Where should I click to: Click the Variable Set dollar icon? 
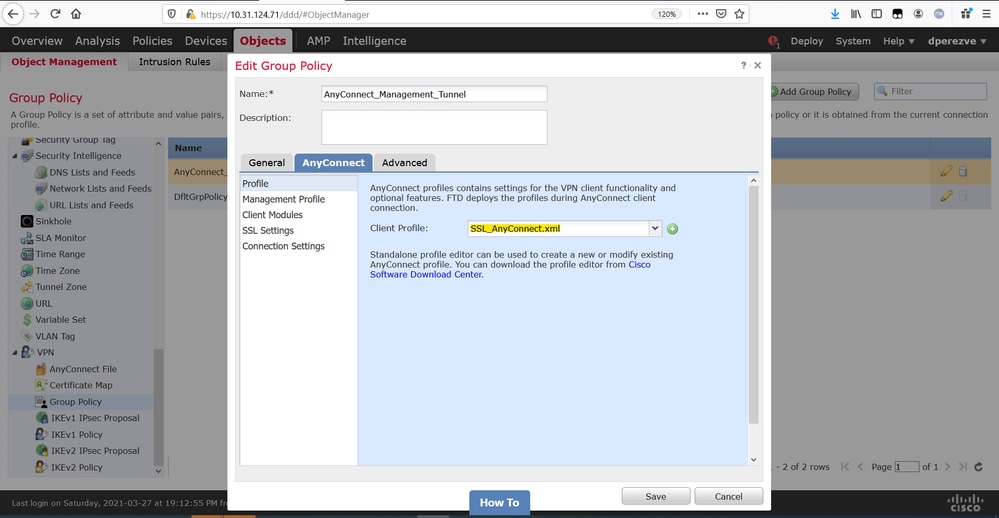pyautogui.click(x=27, y=319)
